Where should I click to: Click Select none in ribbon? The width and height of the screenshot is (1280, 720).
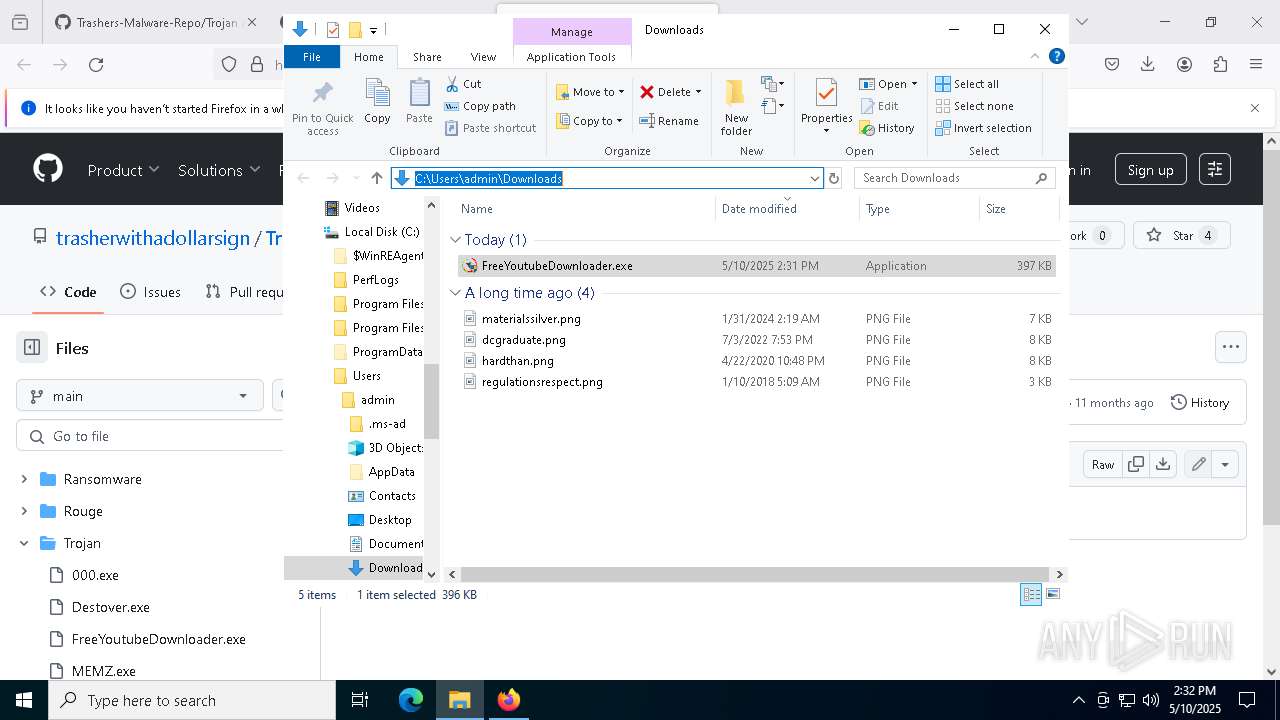point(974,106)
